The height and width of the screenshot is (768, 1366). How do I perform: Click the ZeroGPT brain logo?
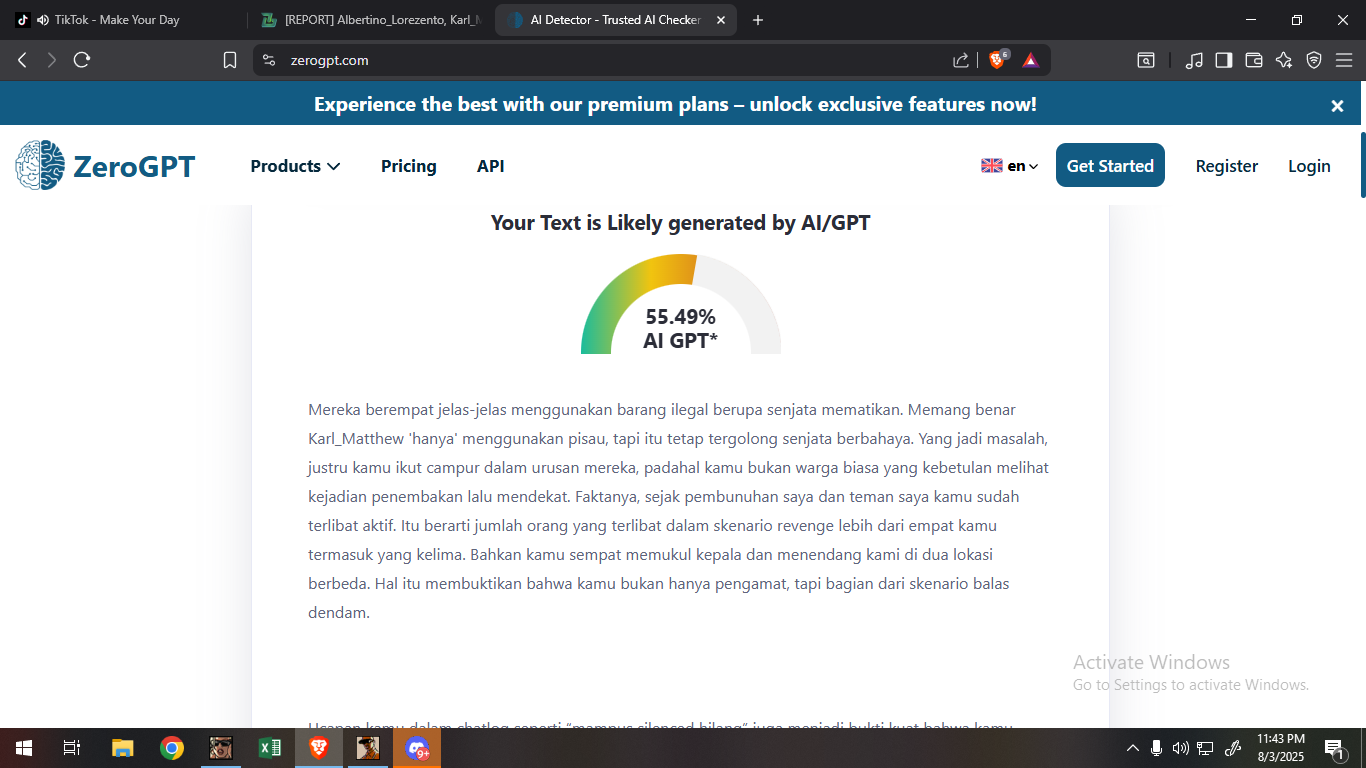coord(39,165)
